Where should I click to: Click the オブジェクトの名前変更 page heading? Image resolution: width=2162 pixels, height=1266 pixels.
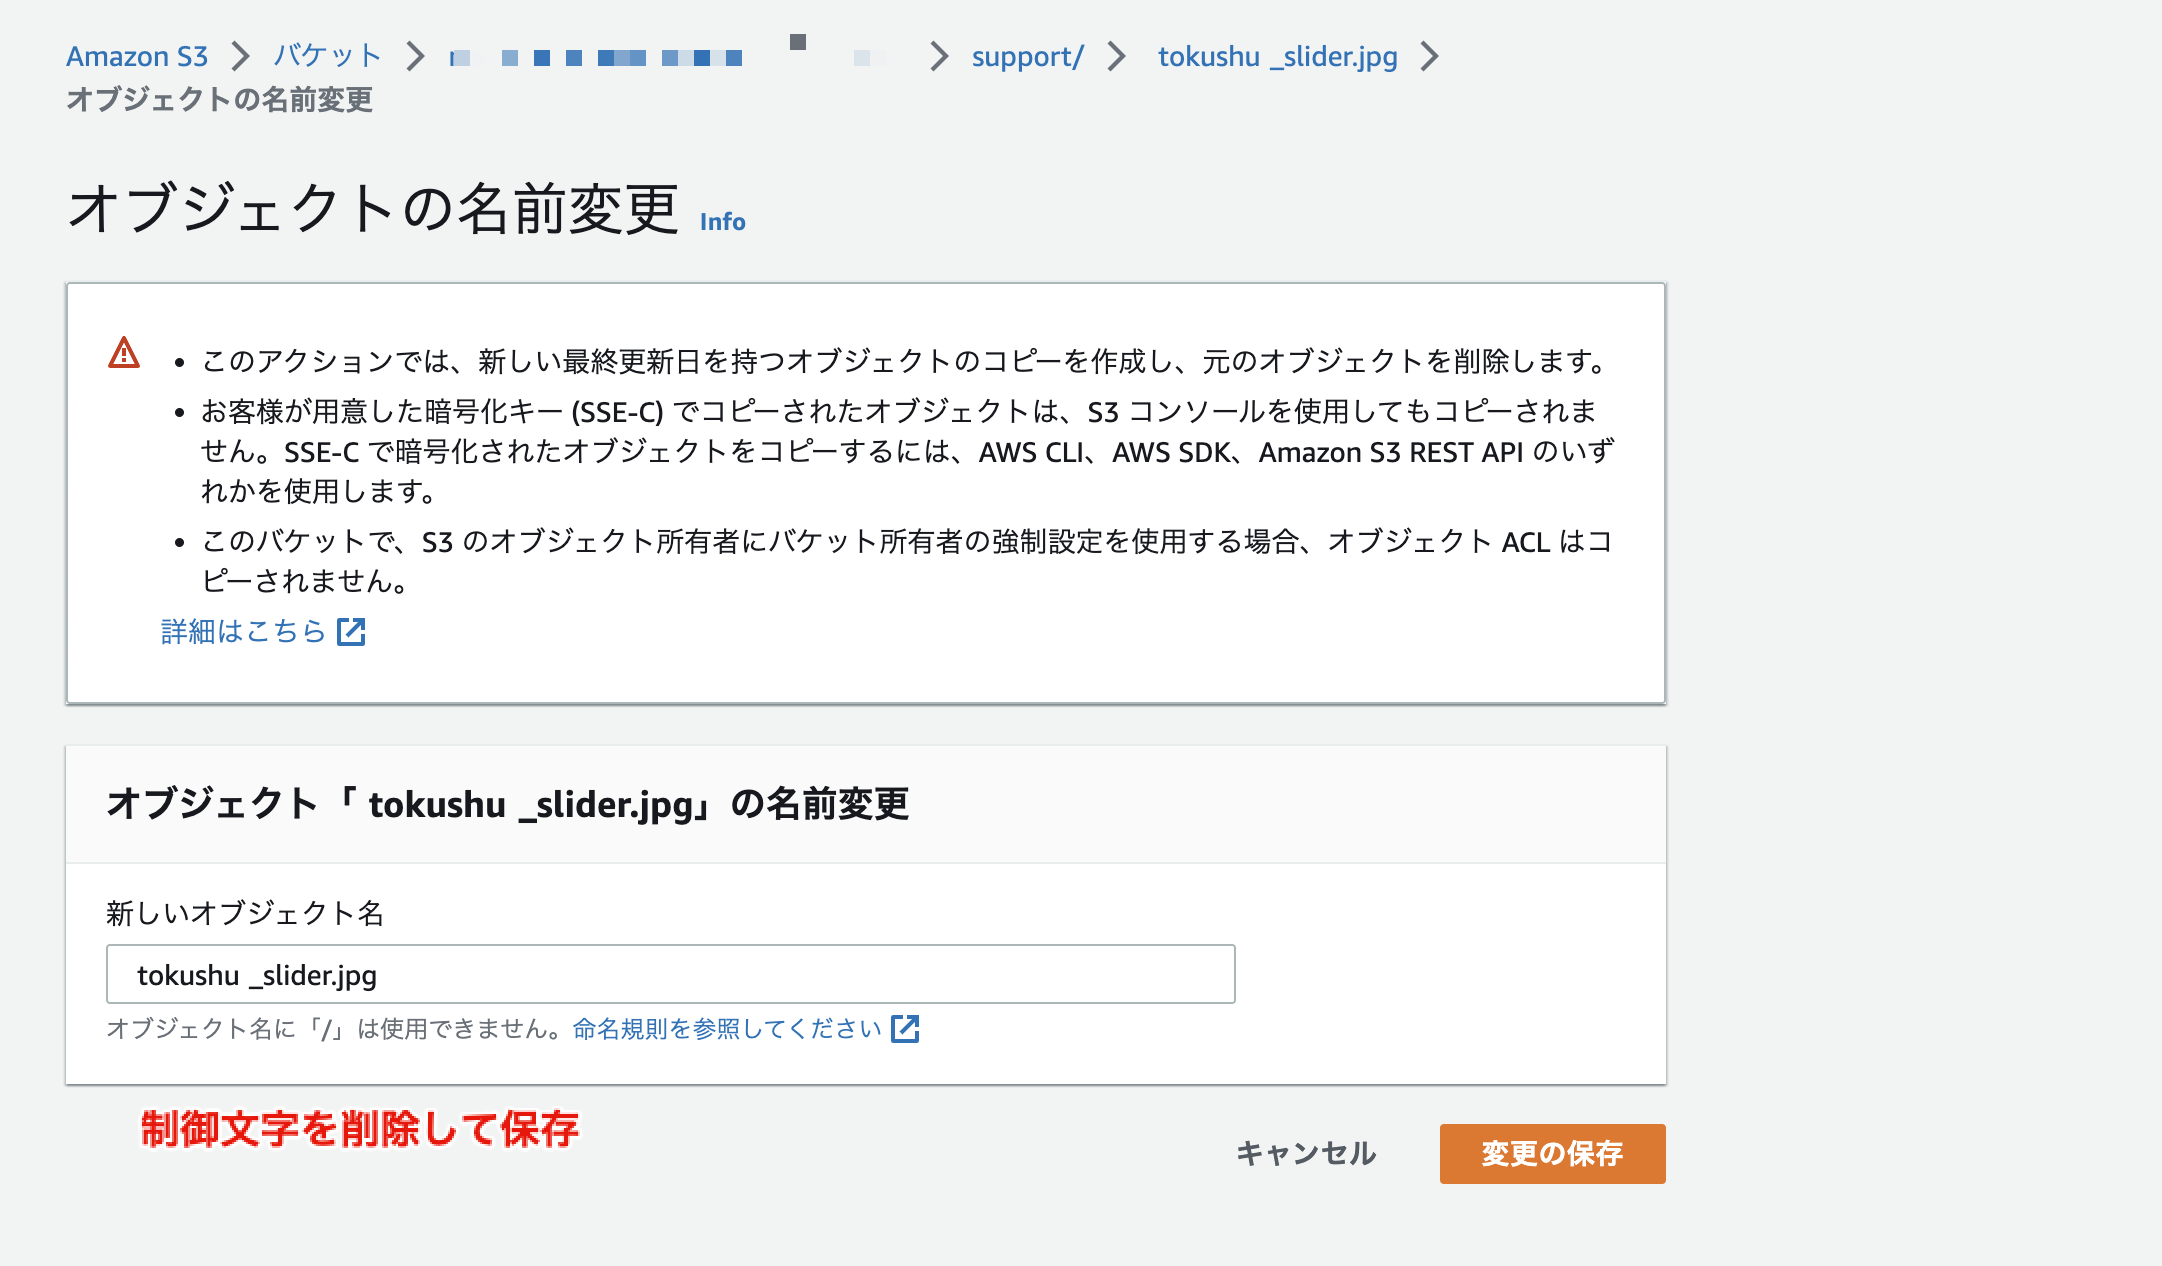click(x=373, y=209)
